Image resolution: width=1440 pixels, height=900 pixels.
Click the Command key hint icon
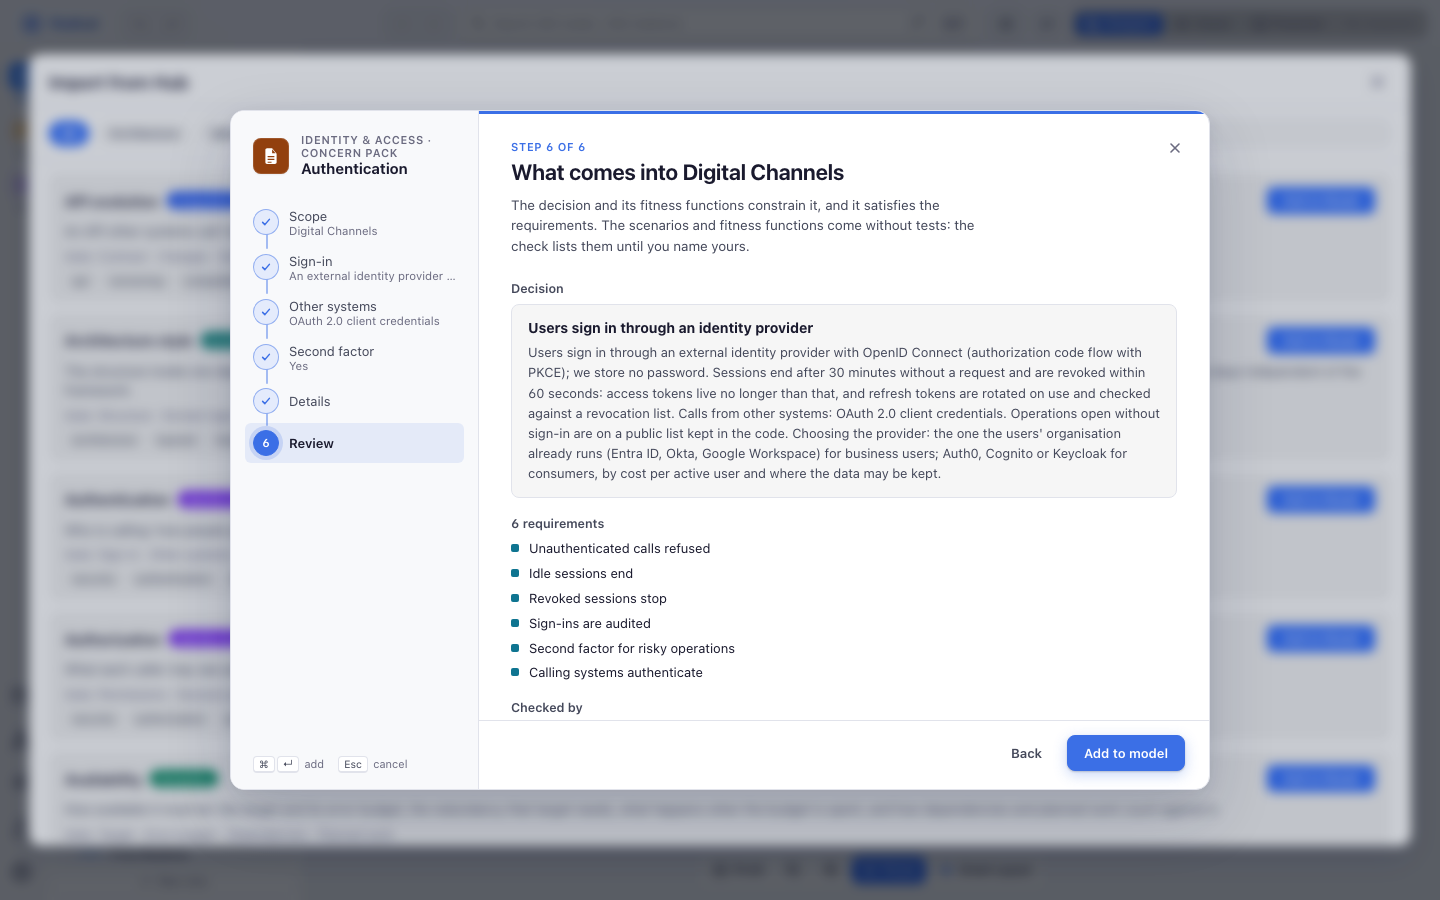(x=264, y=764)
